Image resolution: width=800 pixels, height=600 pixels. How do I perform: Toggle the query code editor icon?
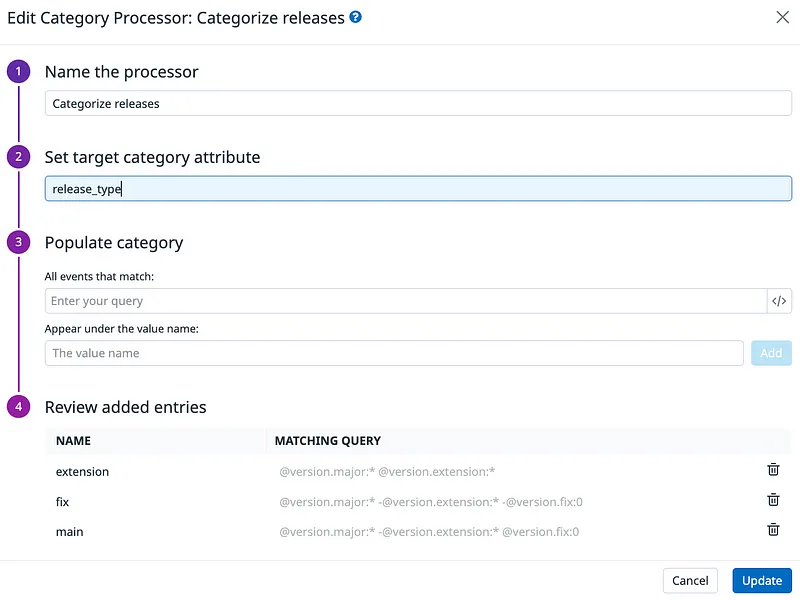pos(780,301)
